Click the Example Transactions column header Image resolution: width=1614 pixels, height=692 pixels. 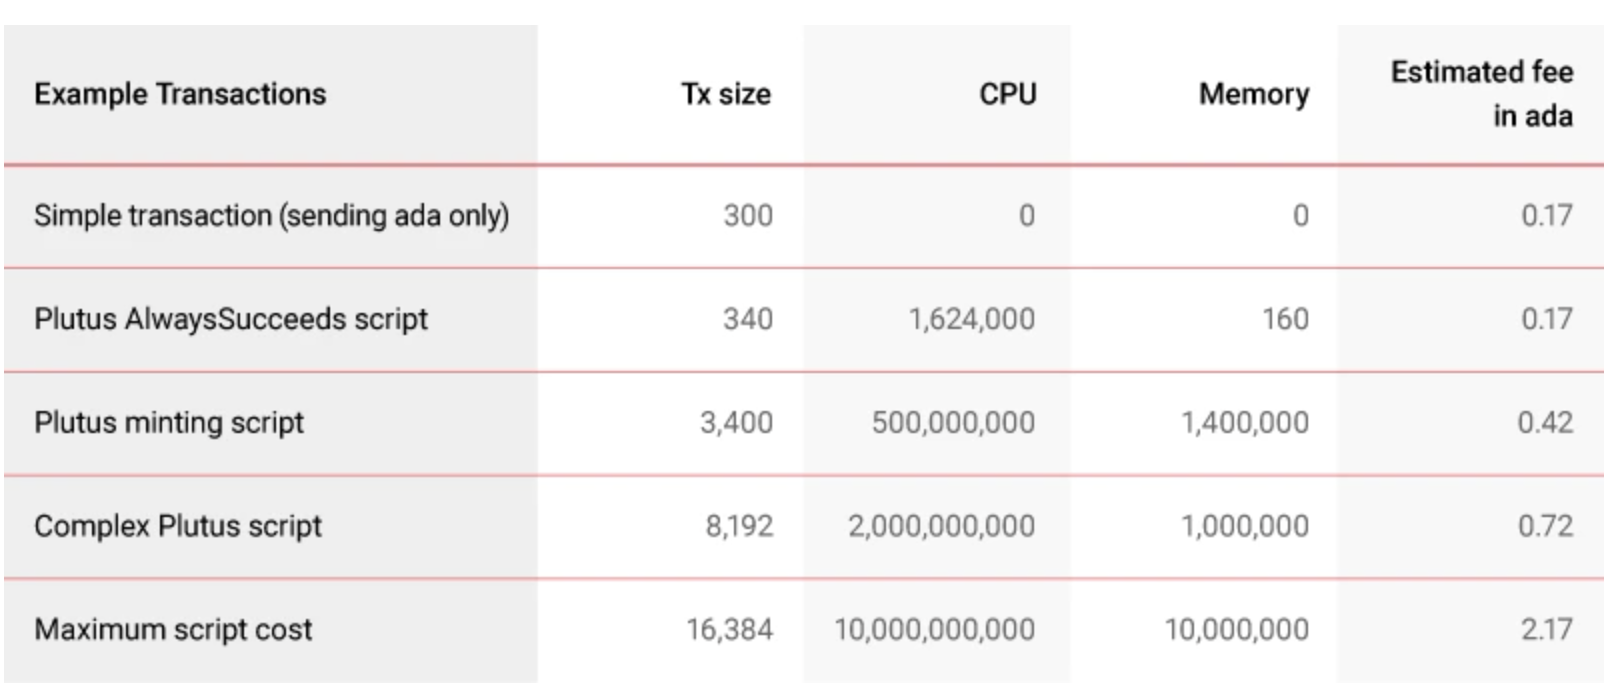coord(180,94)
